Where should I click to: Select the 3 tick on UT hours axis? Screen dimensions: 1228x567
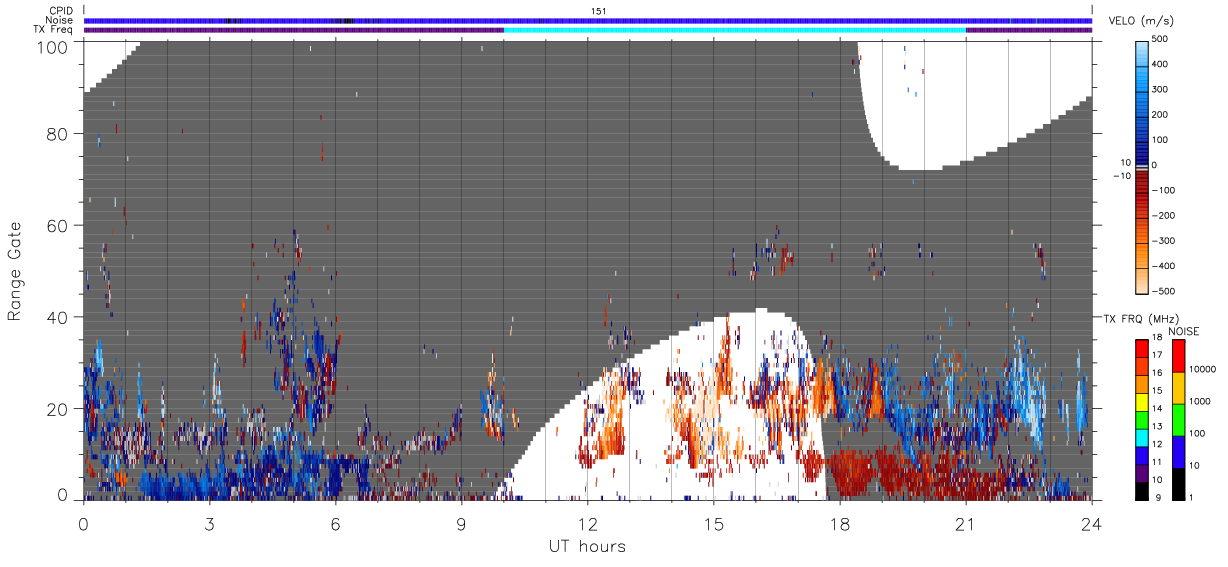[209, 523]
